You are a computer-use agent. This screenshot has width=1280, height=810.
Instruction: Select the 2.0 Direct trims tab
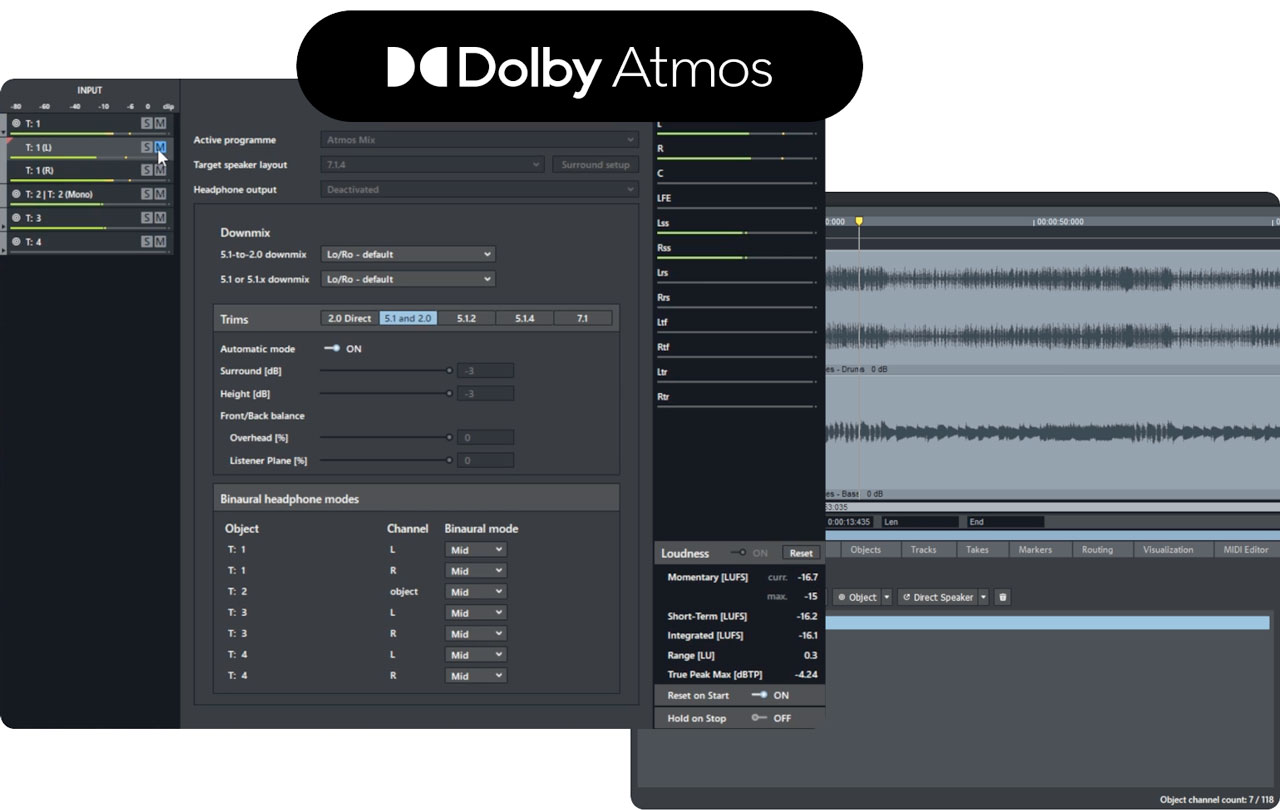[349, 318]
